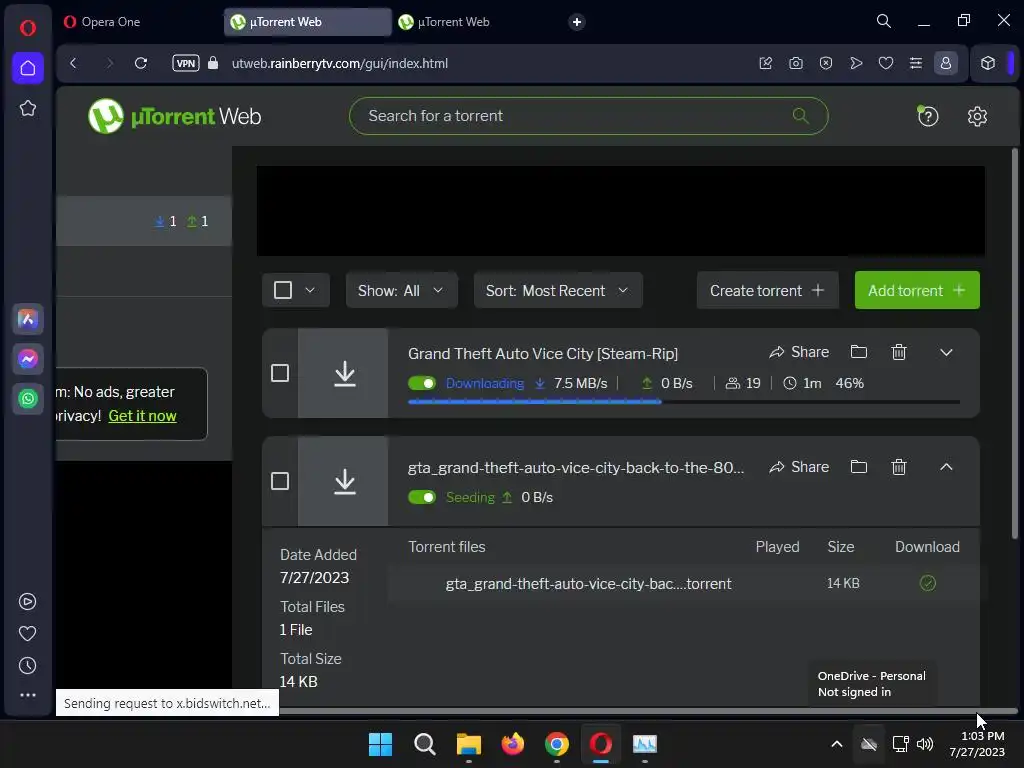Turn off the seeding torrent toggle

point(422,498)
